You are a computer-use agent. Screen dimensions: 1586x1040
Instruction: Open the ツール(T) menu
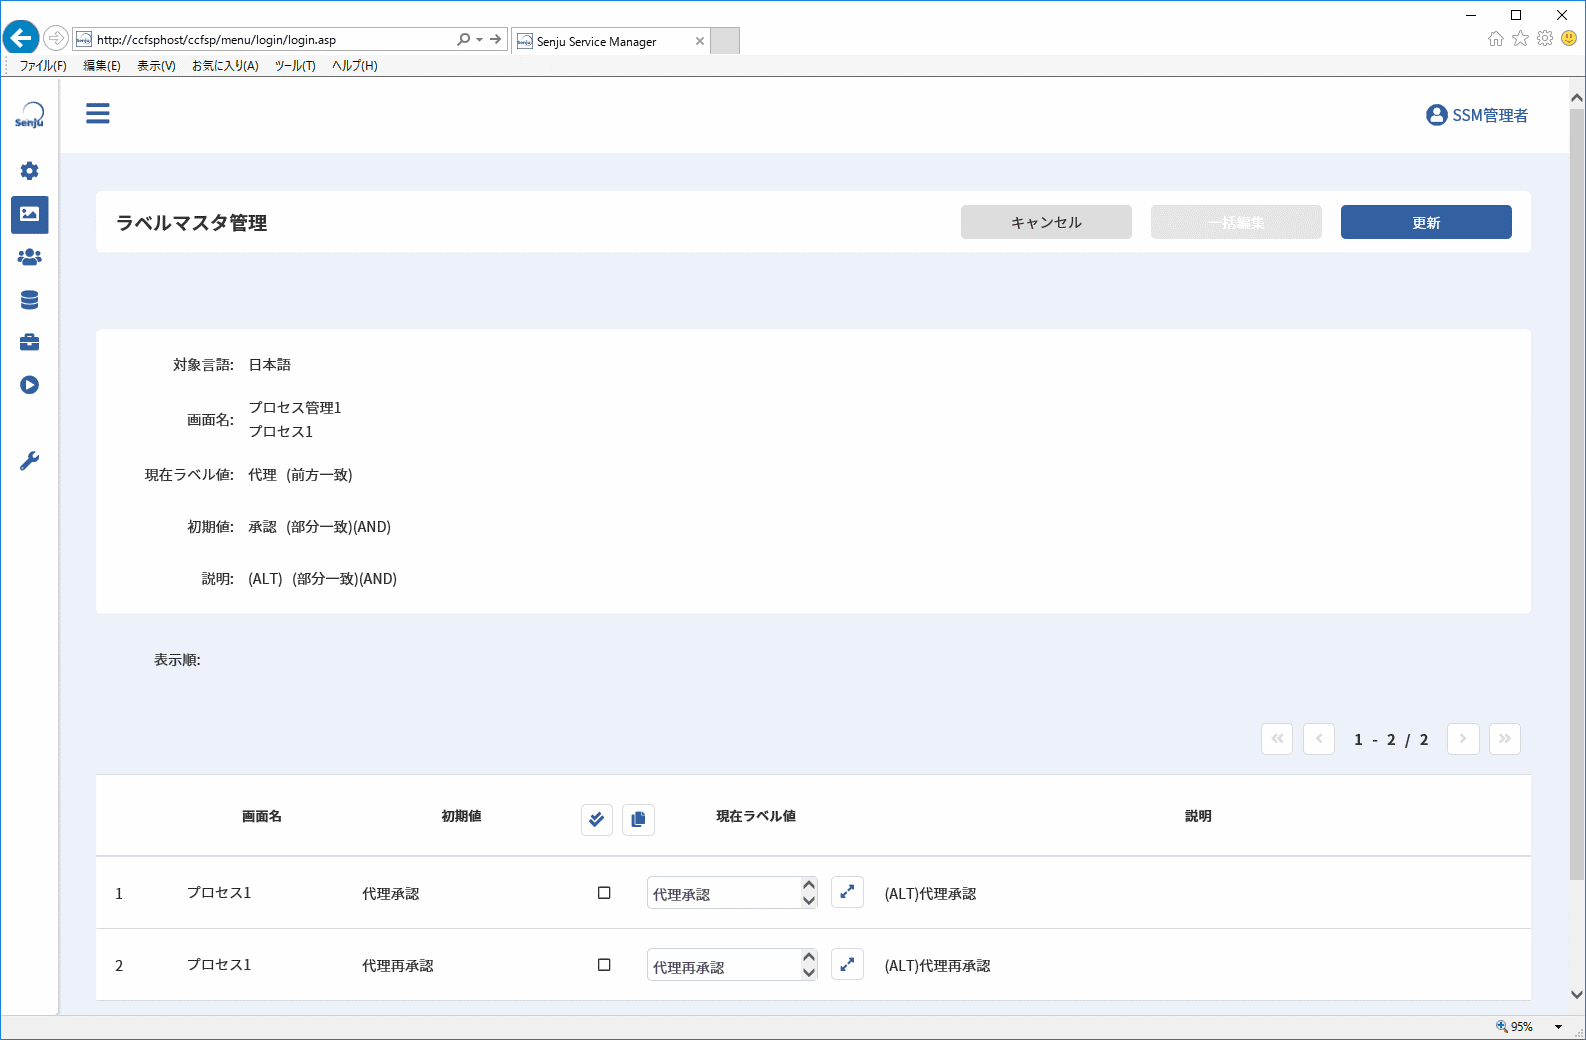click(x=295, y=66)
